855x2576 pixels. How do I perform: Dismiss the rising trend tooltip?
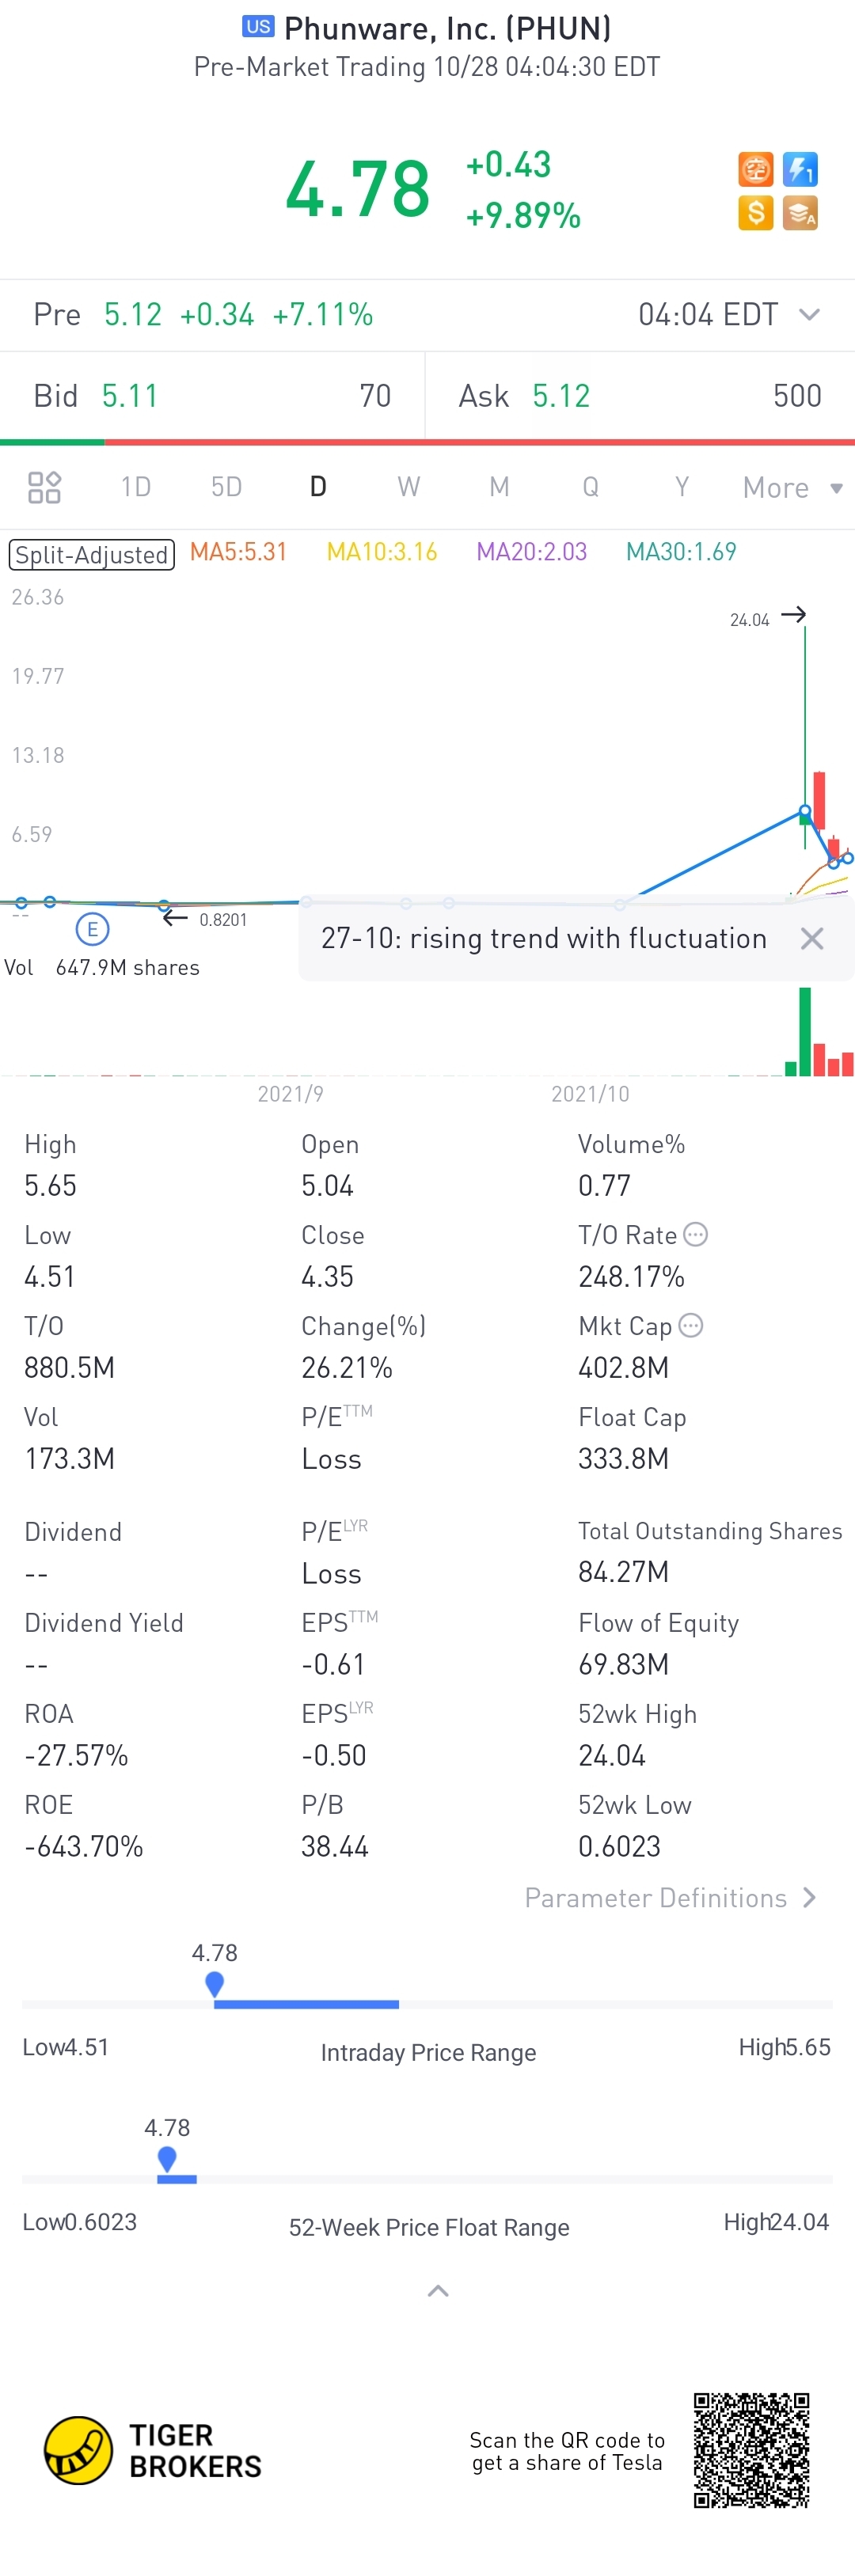click(812, 938)
